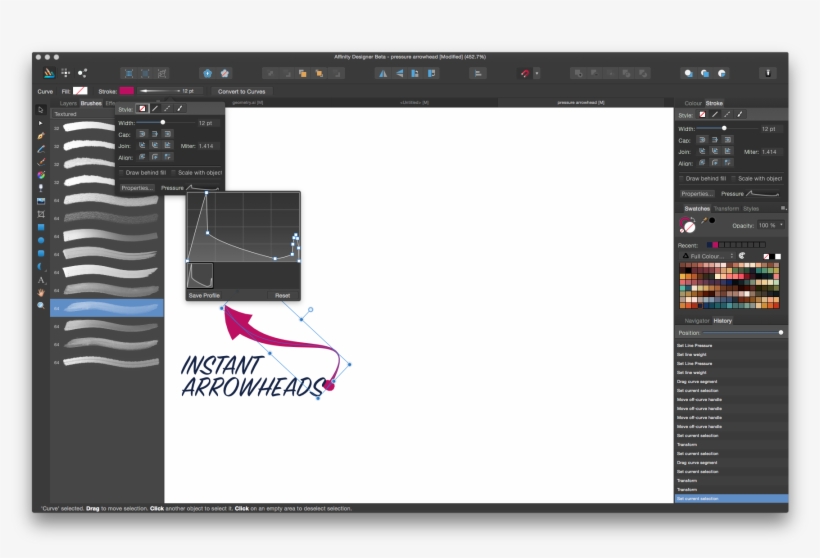Pick the colour picker eyedropper in Swatches
This screenshot has height=558, width=820.
click(x=703, y=220)
